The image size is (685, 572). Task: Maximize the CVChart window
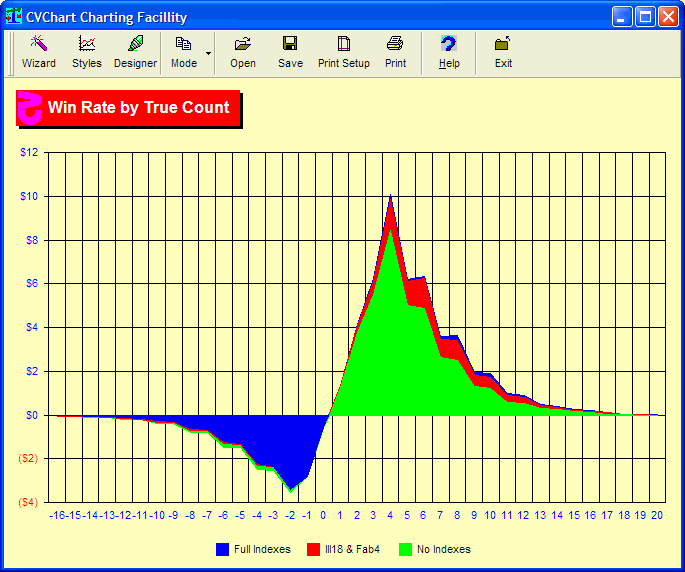pyautogui.click(x=645, y=17)
